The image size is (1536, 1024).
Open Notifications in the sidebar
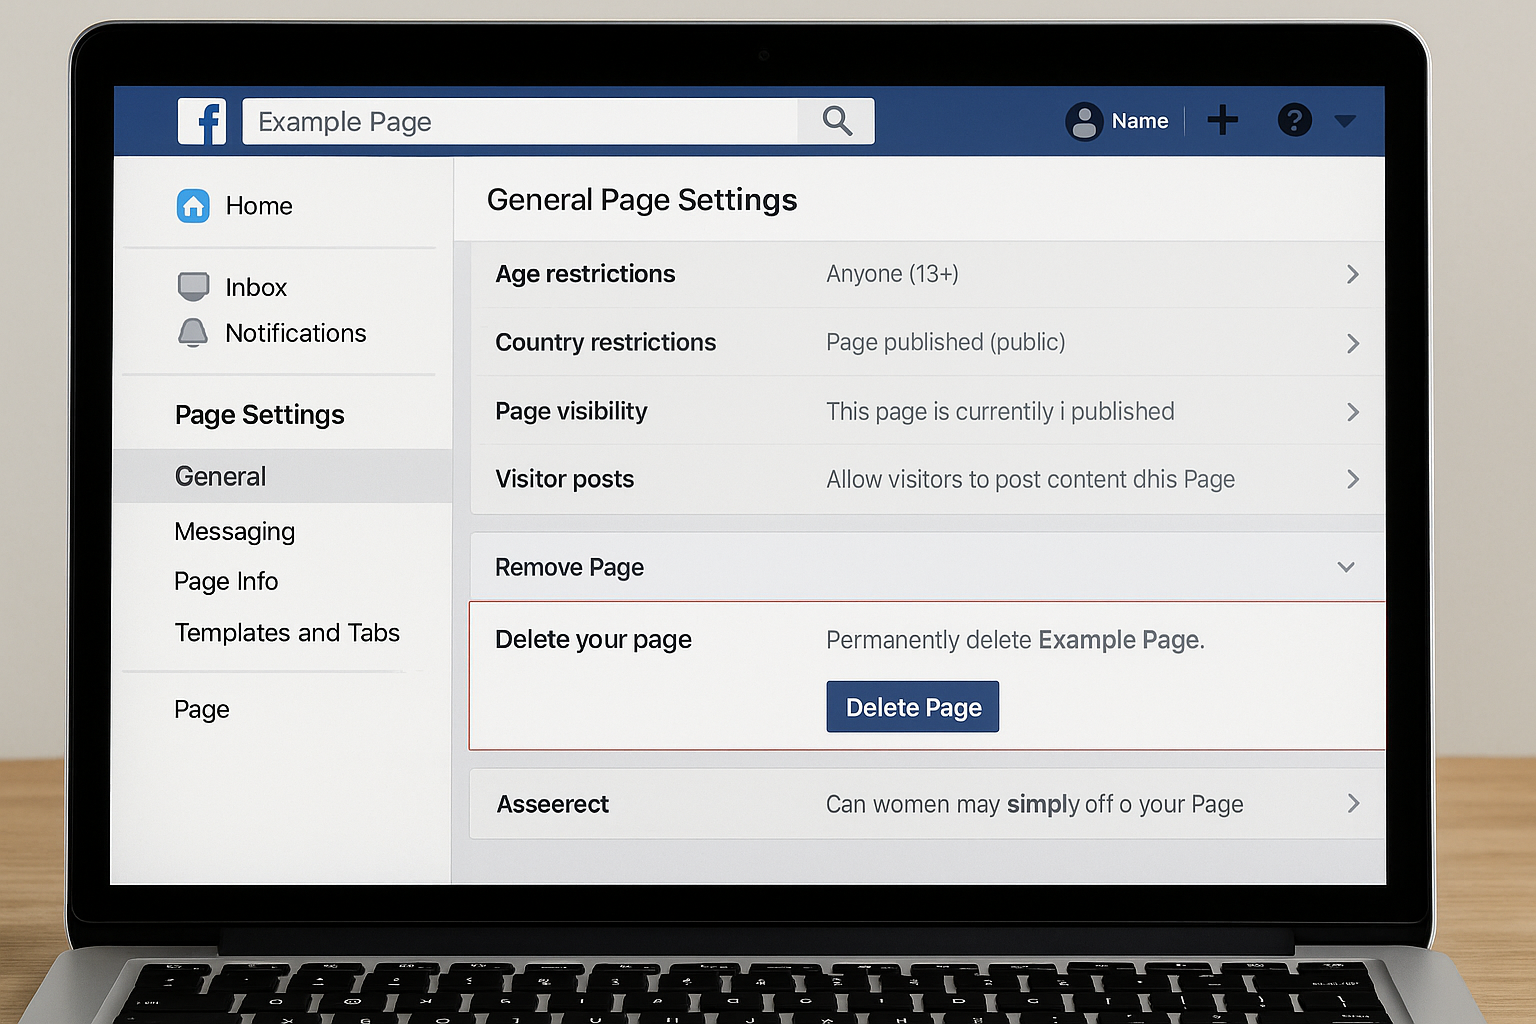296,333
